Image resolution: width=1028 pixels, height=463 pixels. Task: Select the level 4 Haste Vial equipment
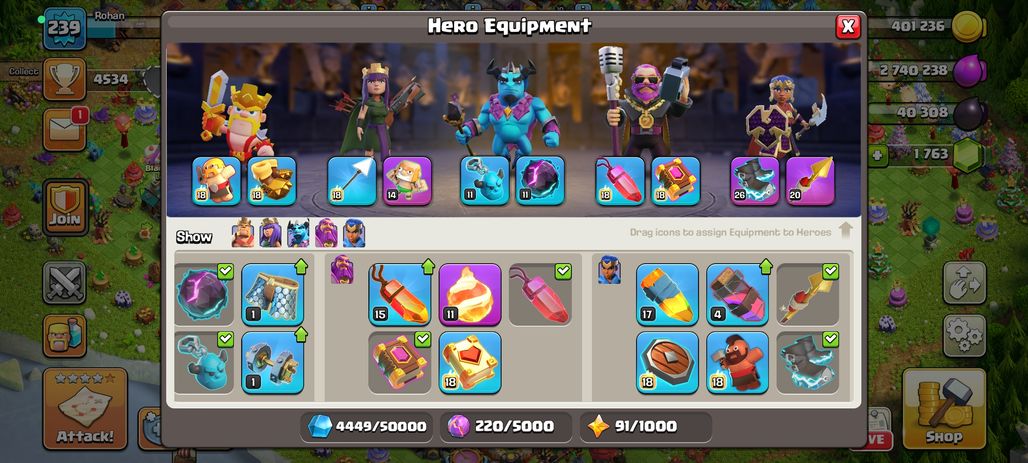737,294
